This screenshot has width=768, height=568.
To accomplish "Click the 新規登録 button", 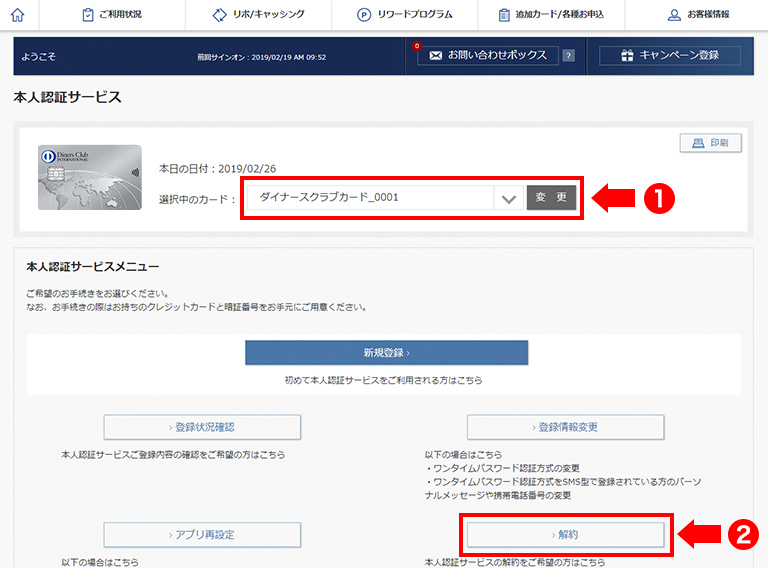I will 386,353.
